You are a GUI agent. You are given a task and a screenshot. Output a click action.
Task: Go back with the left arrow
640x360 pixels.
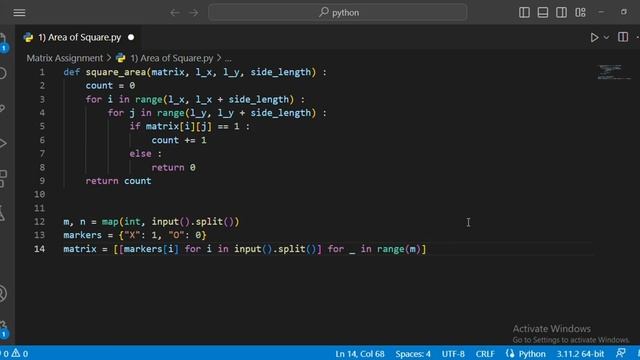175,13
